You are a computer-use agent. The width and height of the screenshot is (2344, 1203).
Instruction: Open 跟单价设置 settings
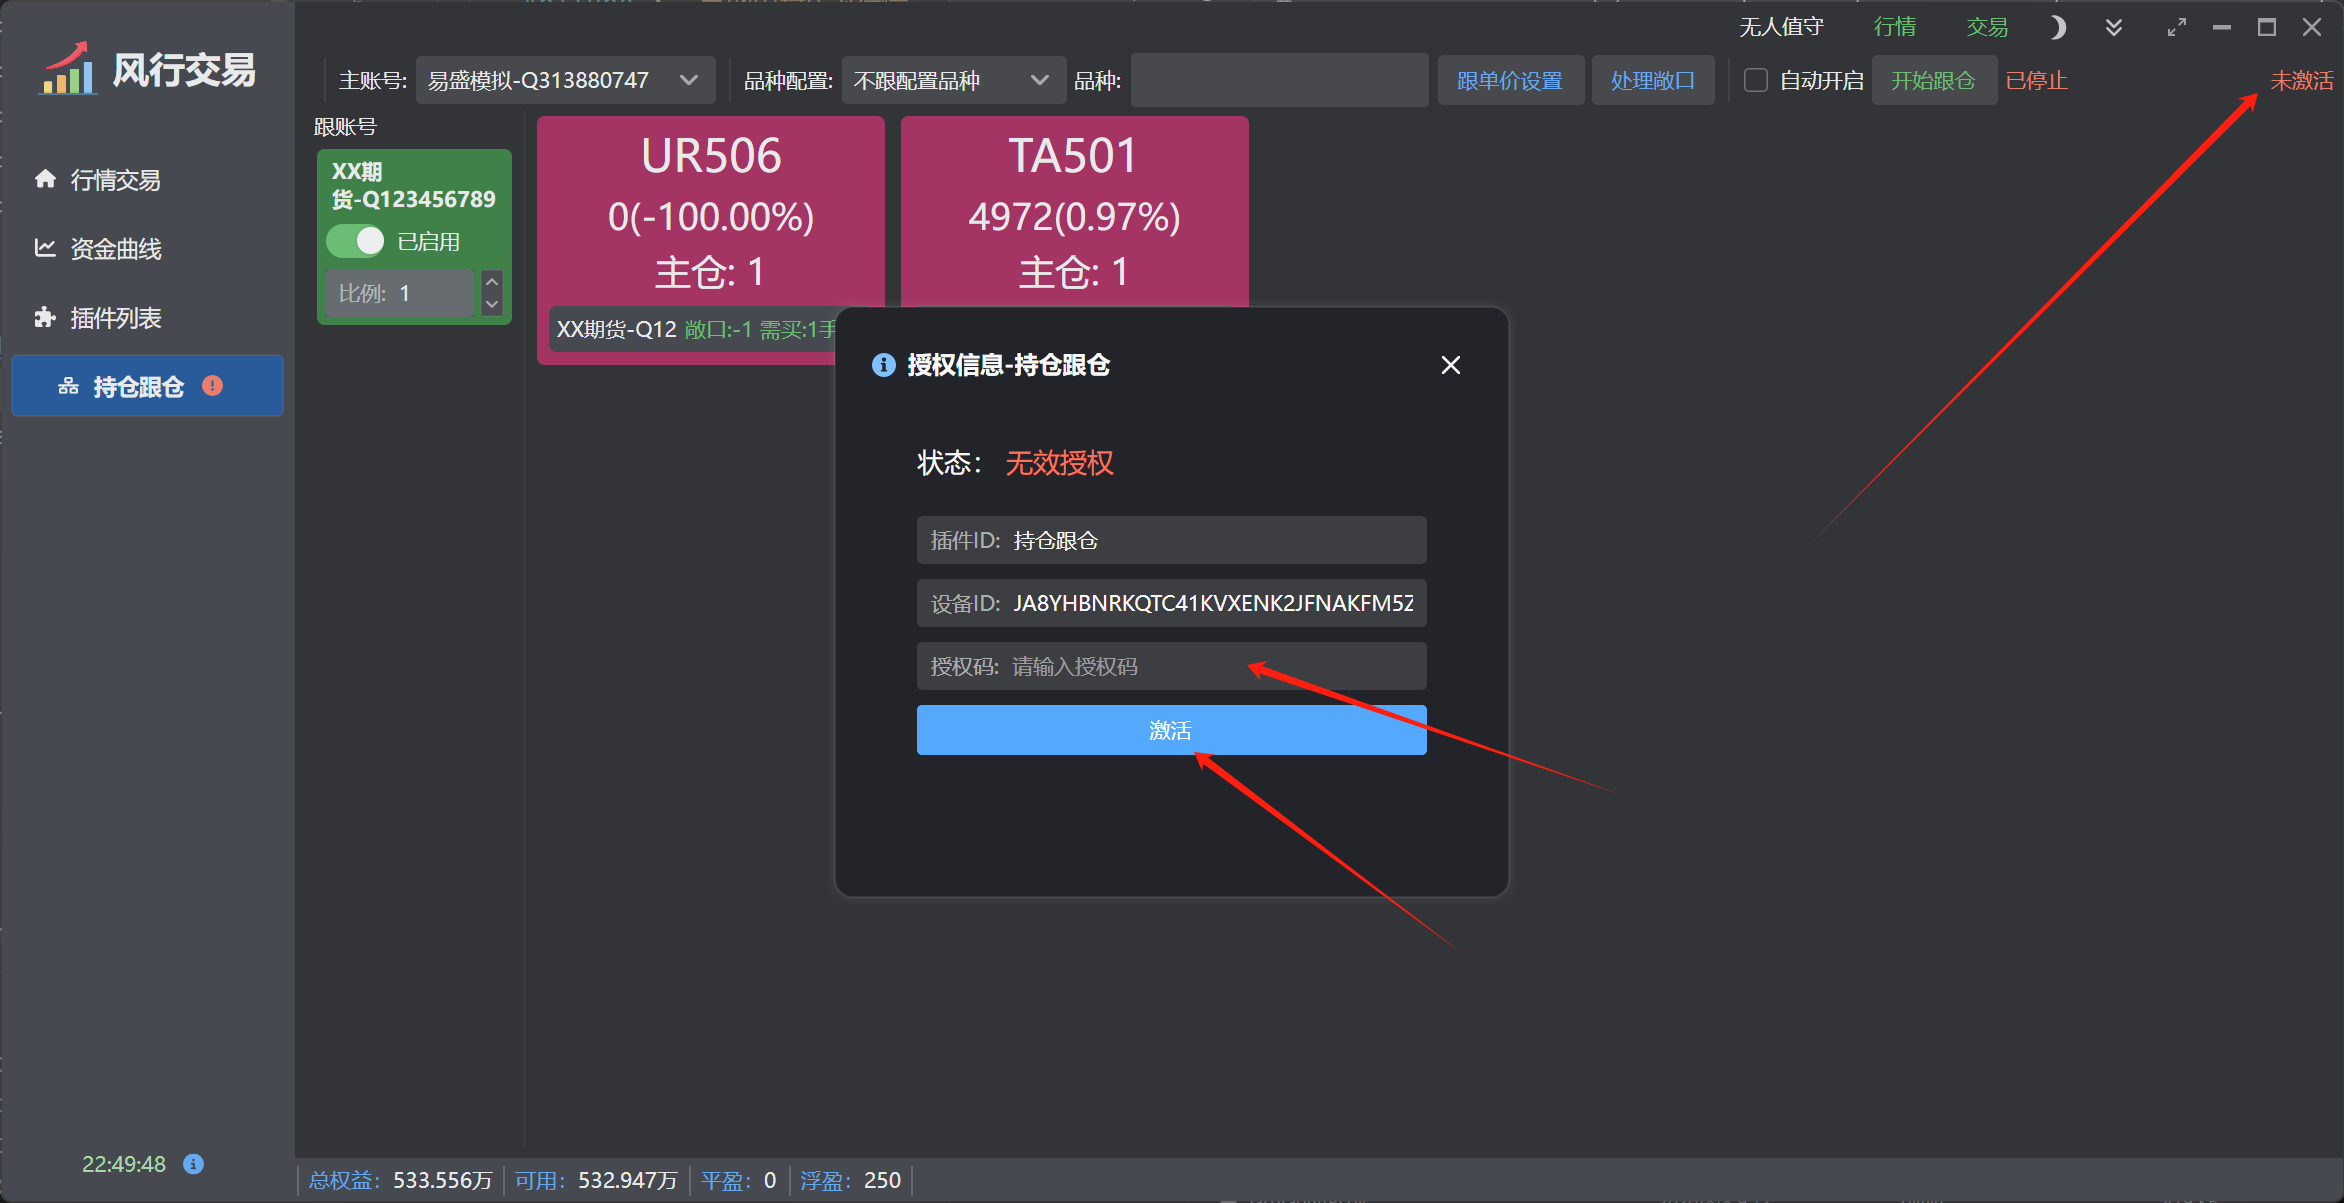point(1509,80)
